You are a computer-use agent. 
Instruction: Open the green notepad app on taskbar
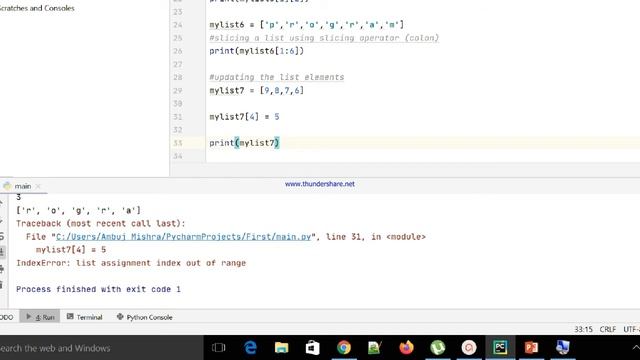[x=375, y=347]
